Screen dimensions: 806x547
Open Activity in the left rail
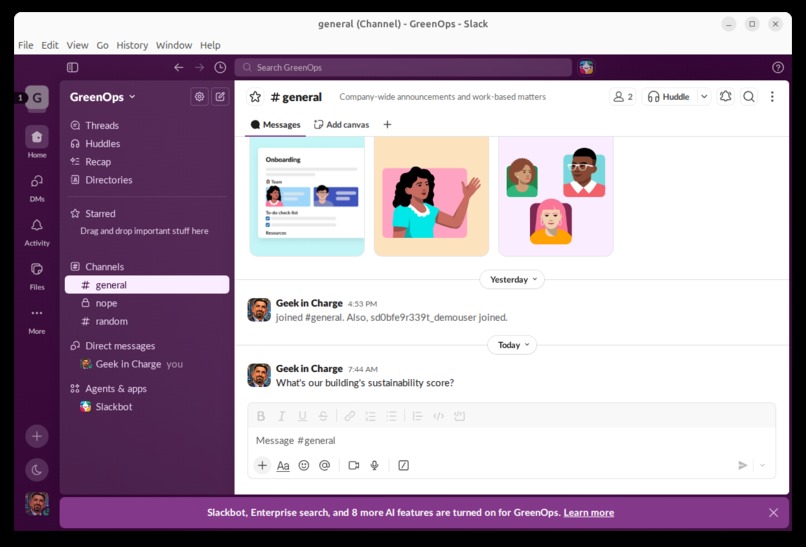tap(37, 232)
